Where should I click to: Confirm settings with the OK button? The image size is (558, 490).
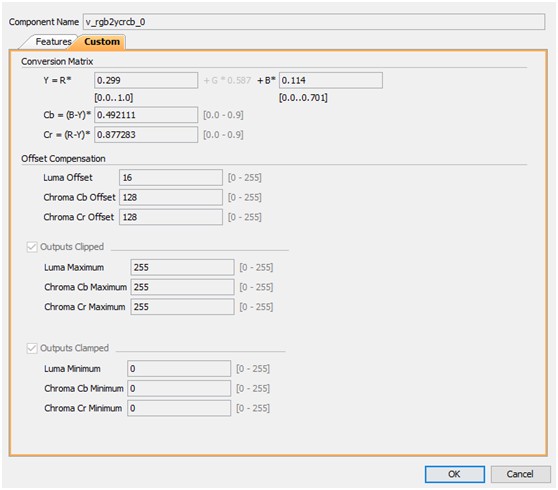click(x=454, y=474)
